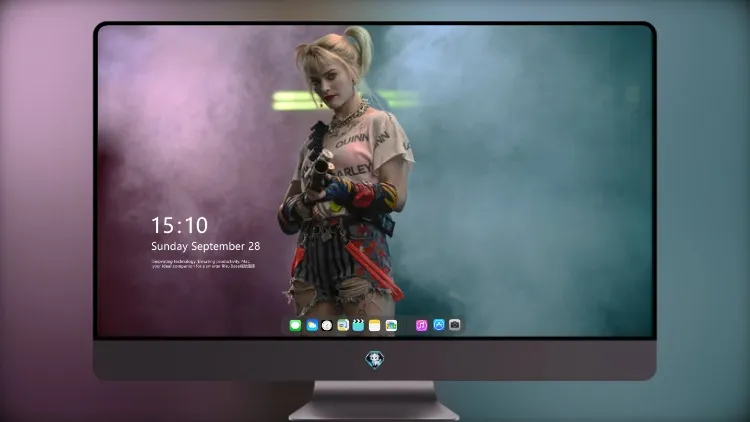This screenshot has height=422, width=750.
Task: Click the 15:10 clock widget
Action: coord(179,225)
